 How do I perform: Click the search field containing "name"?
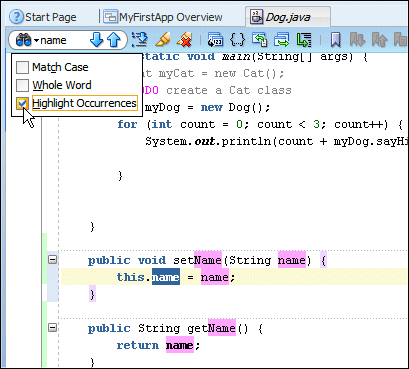click(x=63, y=40)
